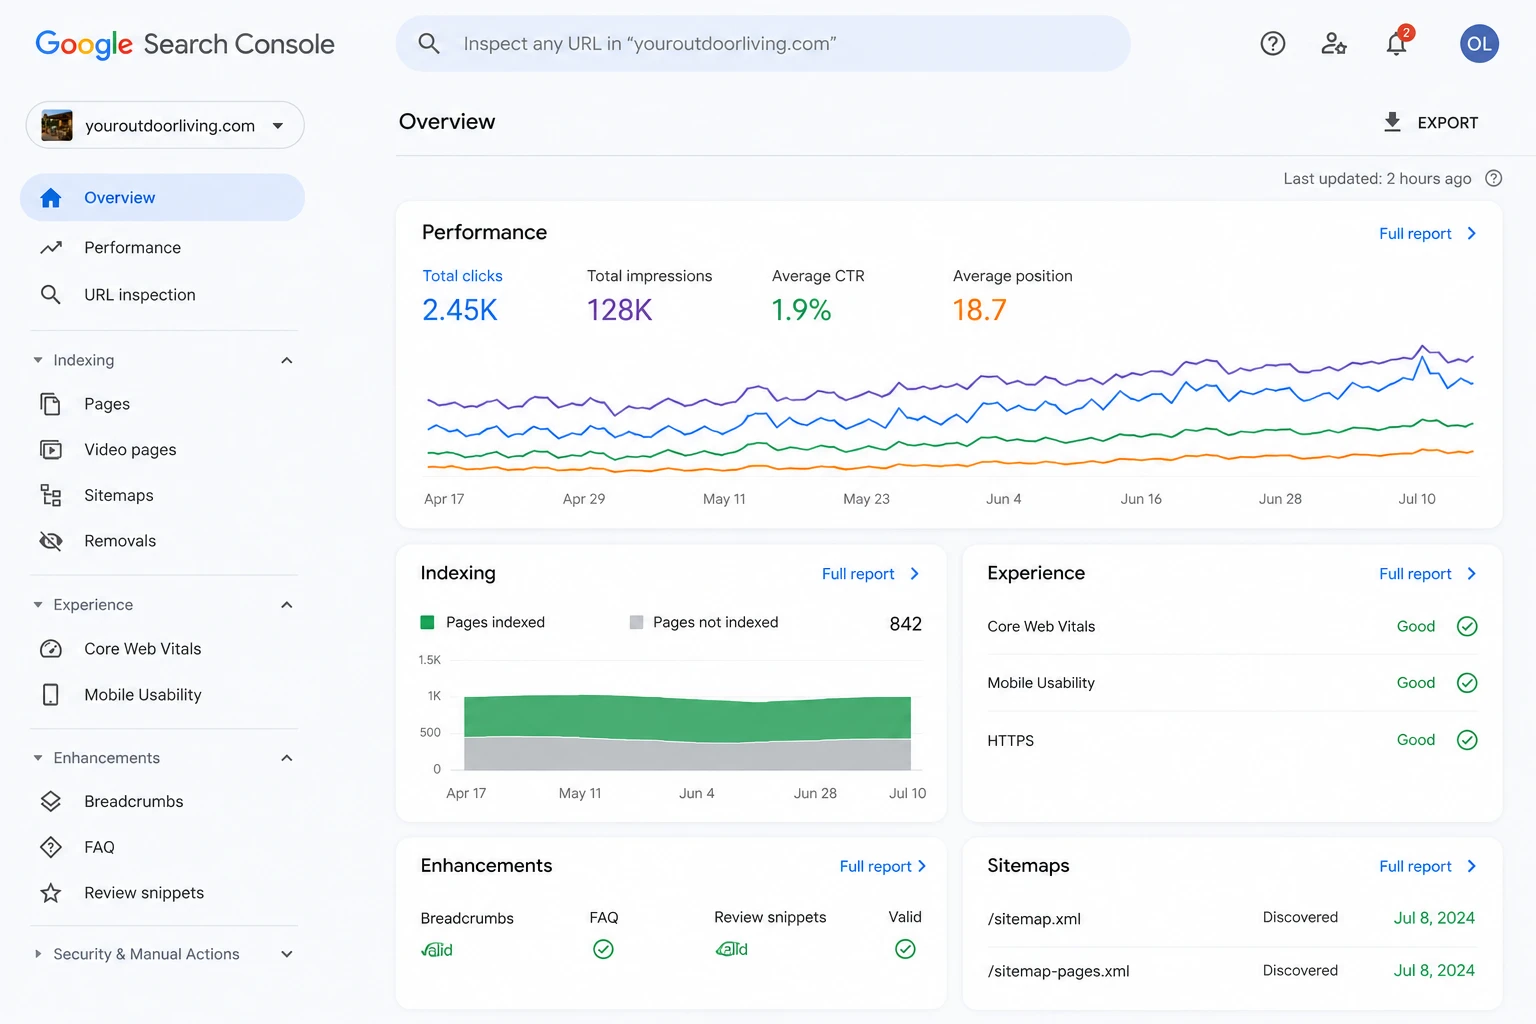This screenshot has width=1536, height=1024.
Task: Click Security & Manual Actions disclosure triangle
Action: (x=38, y=954)
